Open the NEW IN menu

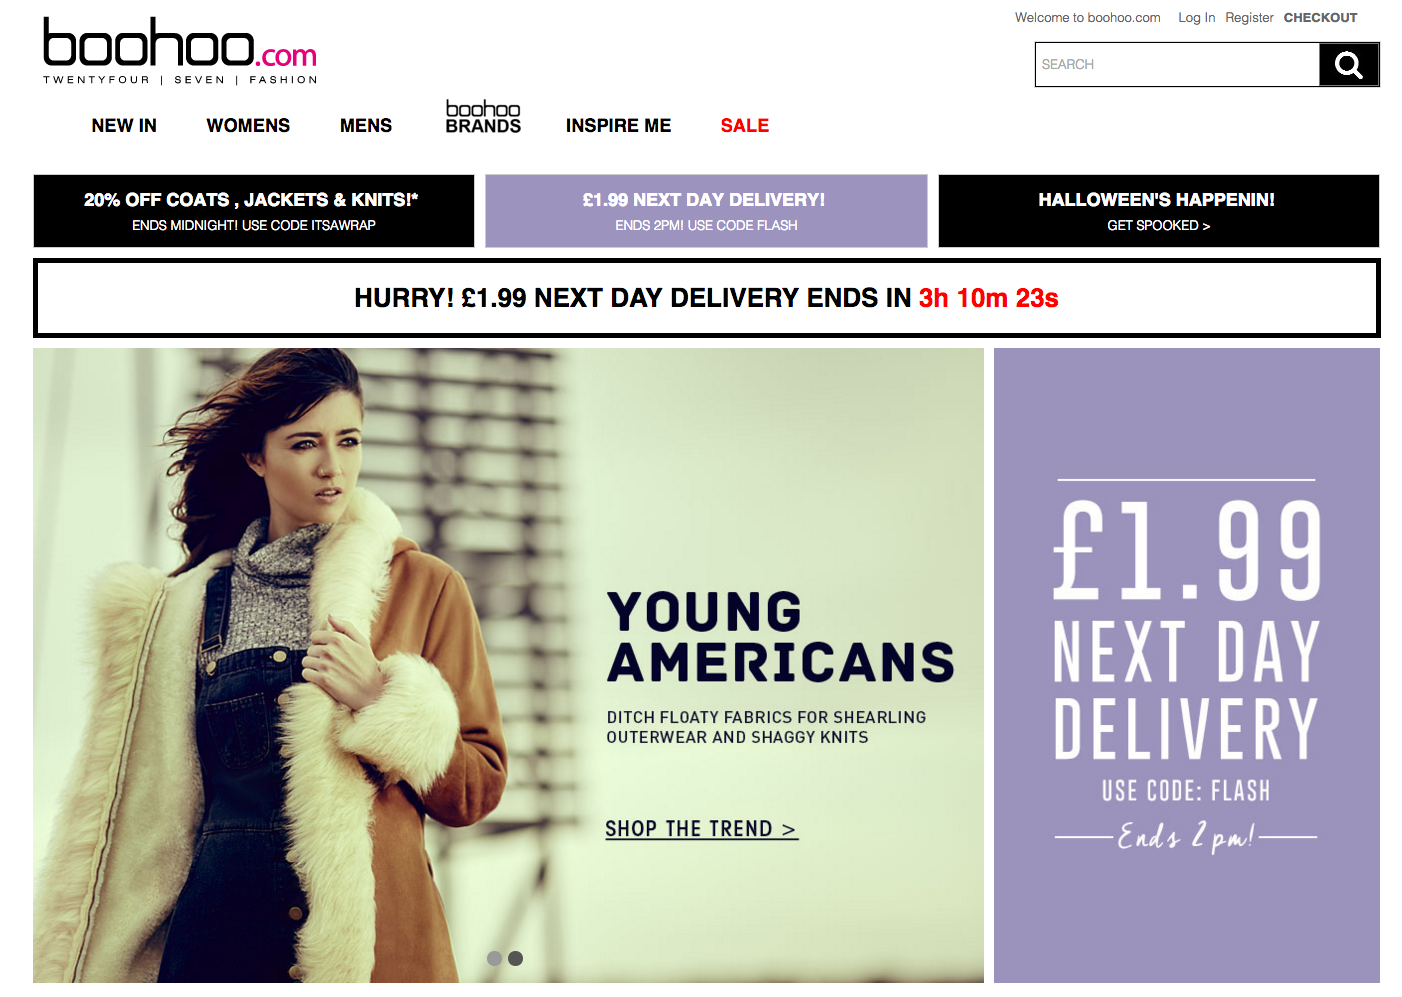(x=124, y=125)
